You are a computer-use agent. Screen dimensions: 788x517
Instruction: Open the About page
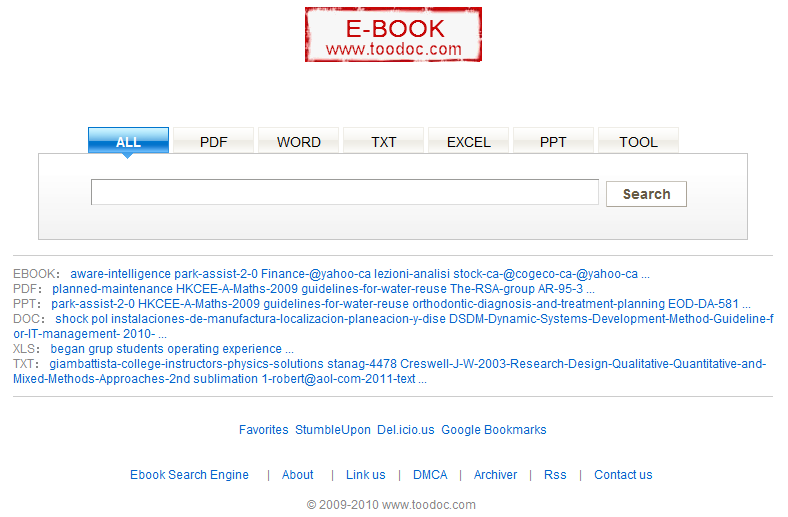[298, 475]
